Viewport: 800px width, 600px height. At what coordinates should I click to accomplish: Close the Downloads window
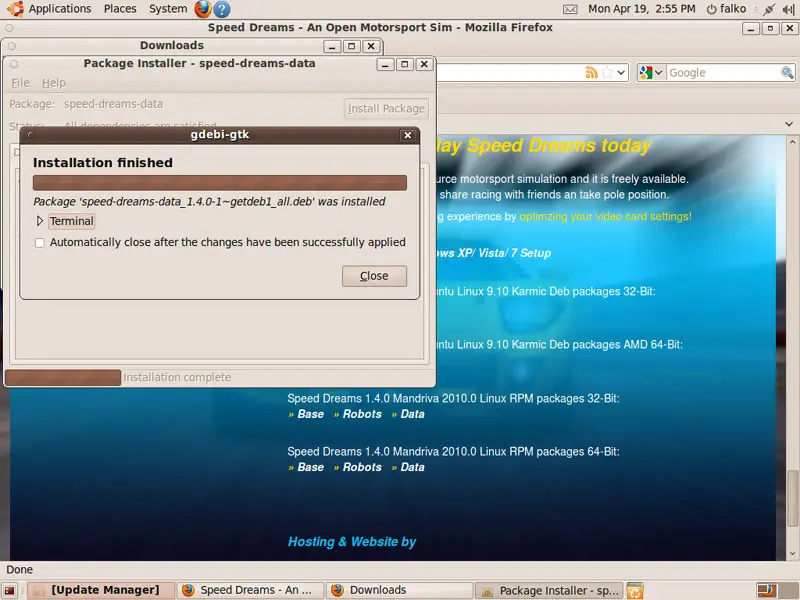(x=371, y=46)
